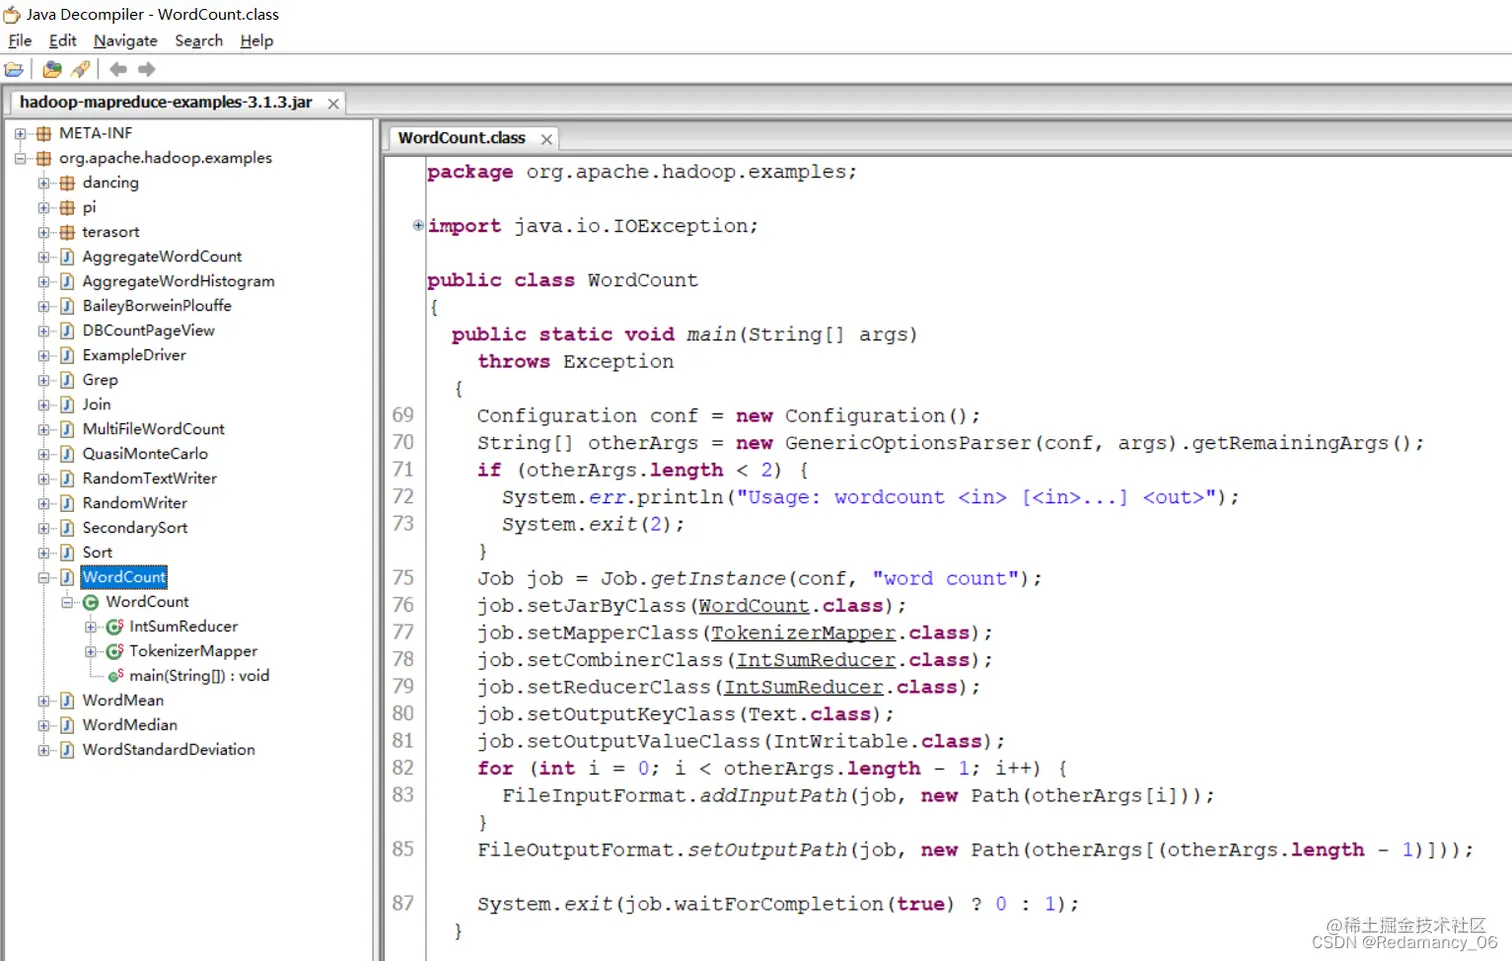This screenshot has height=961, width=1512.
Task: Select RandomWriter in the tree
Action: coord(135,503)
